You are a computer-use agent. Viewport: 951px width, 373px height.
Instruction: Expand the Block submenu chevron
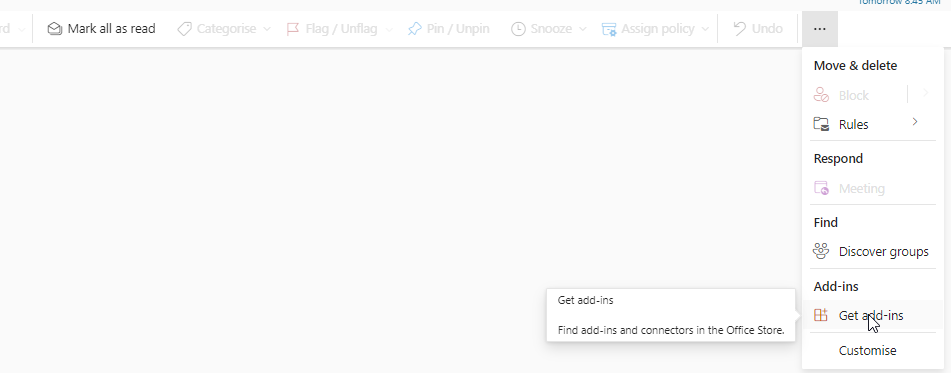(x=925, y=93)
